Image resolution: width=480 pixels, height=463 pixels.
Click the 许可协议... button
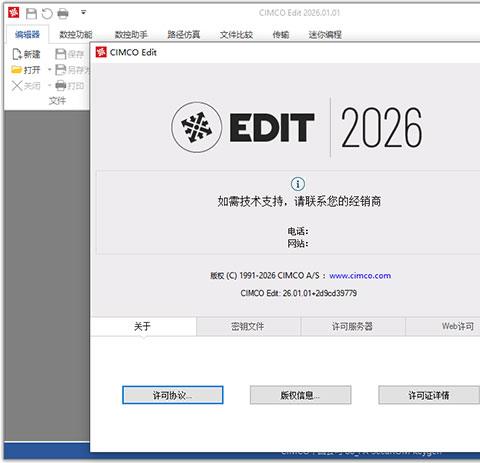click(x=173, y=395)
